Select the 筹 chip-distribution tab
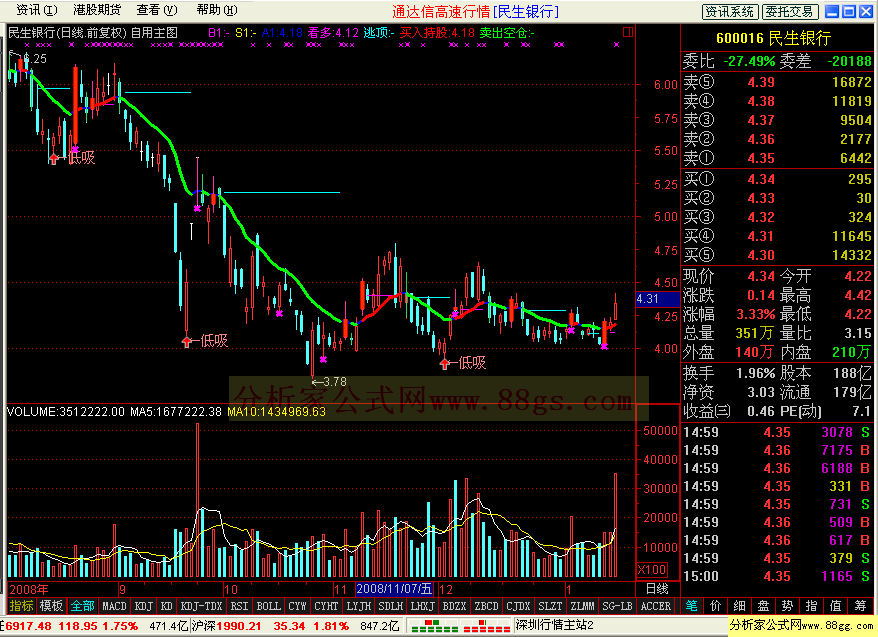 tap(860, 606)
